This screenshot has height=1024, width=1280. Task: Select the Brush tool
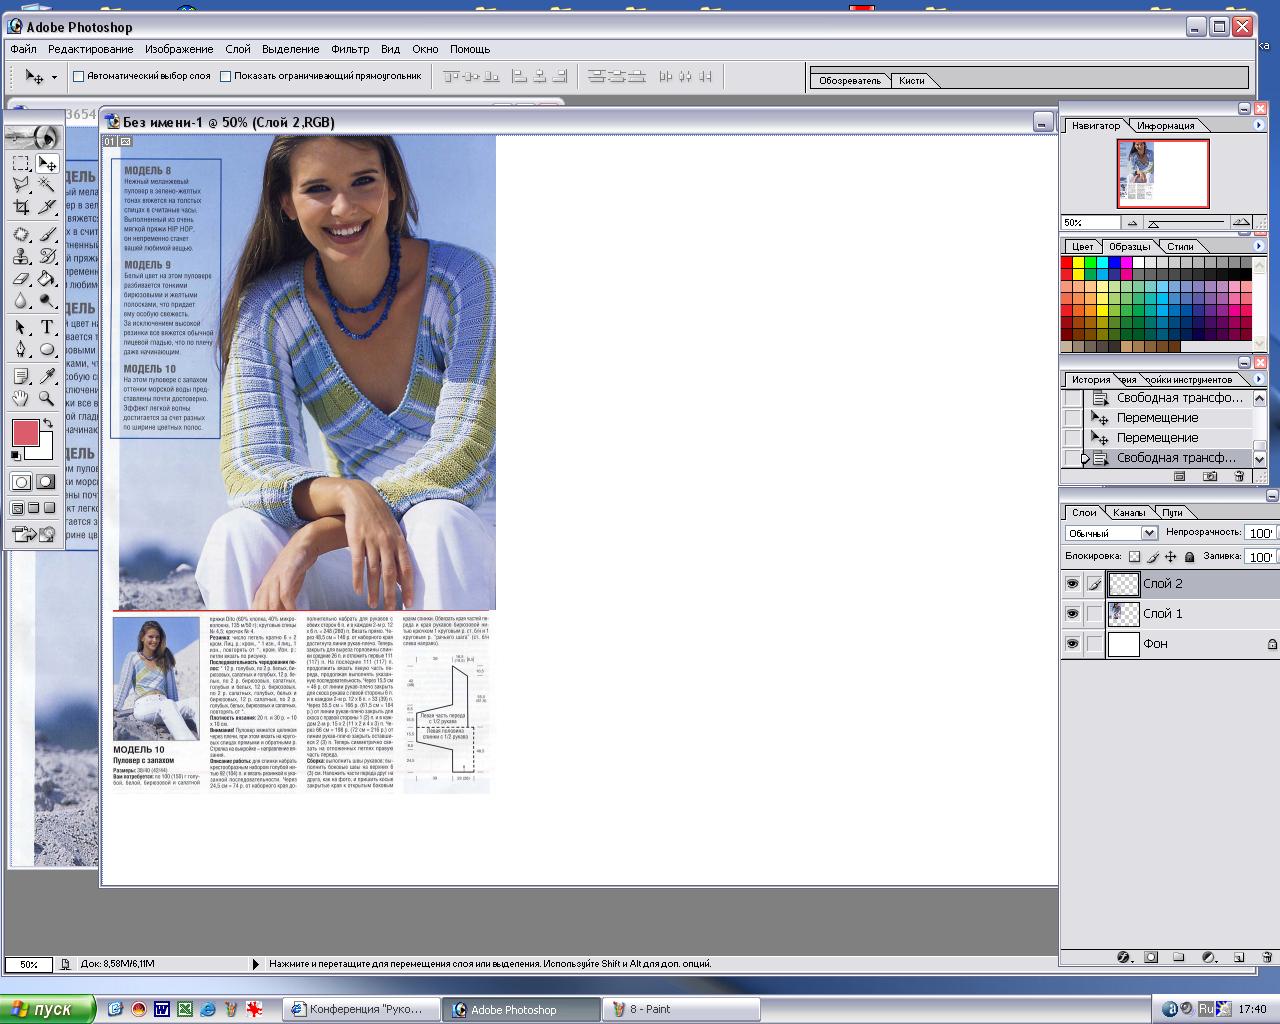click(x=47, y=234)
